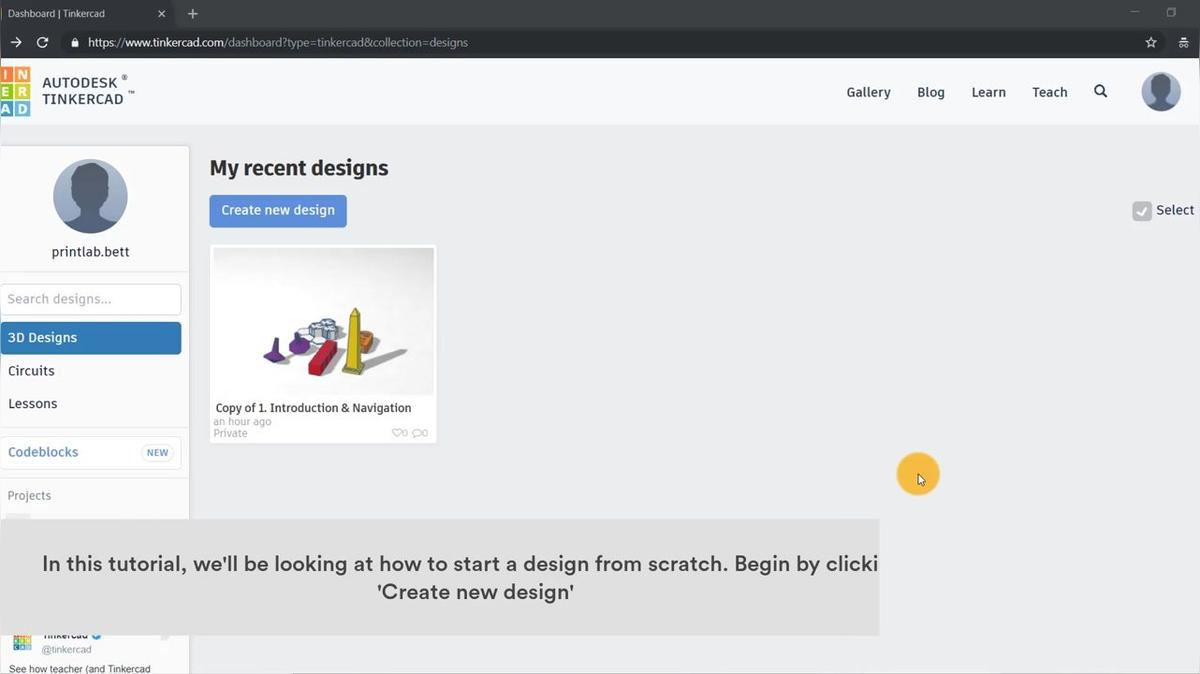Click the padlock site info icon
This screenshot has height=674, width=1200.
pyautogui.click(x=74, y=43)
